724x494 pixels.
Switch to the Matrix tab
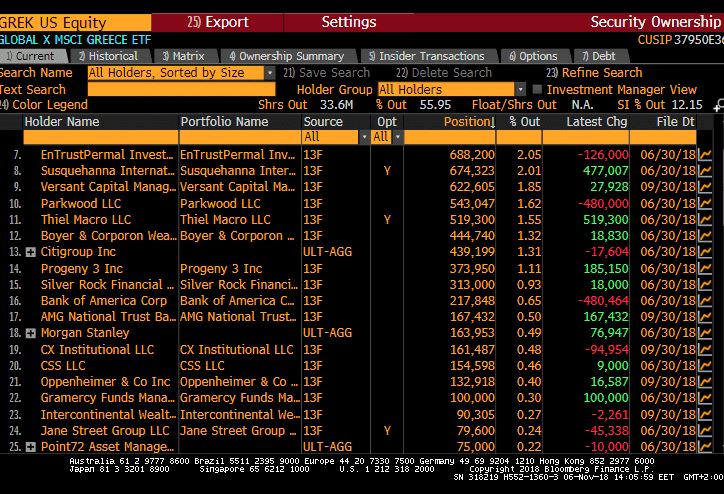coord(184,56)
